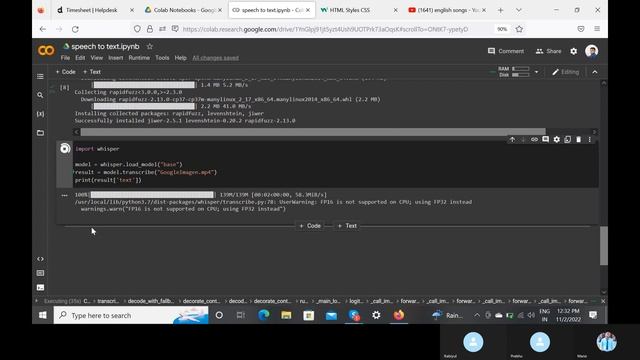Open cell output options ellipsis
Screen dimensions: 640x360
click(x=64, y=196)
